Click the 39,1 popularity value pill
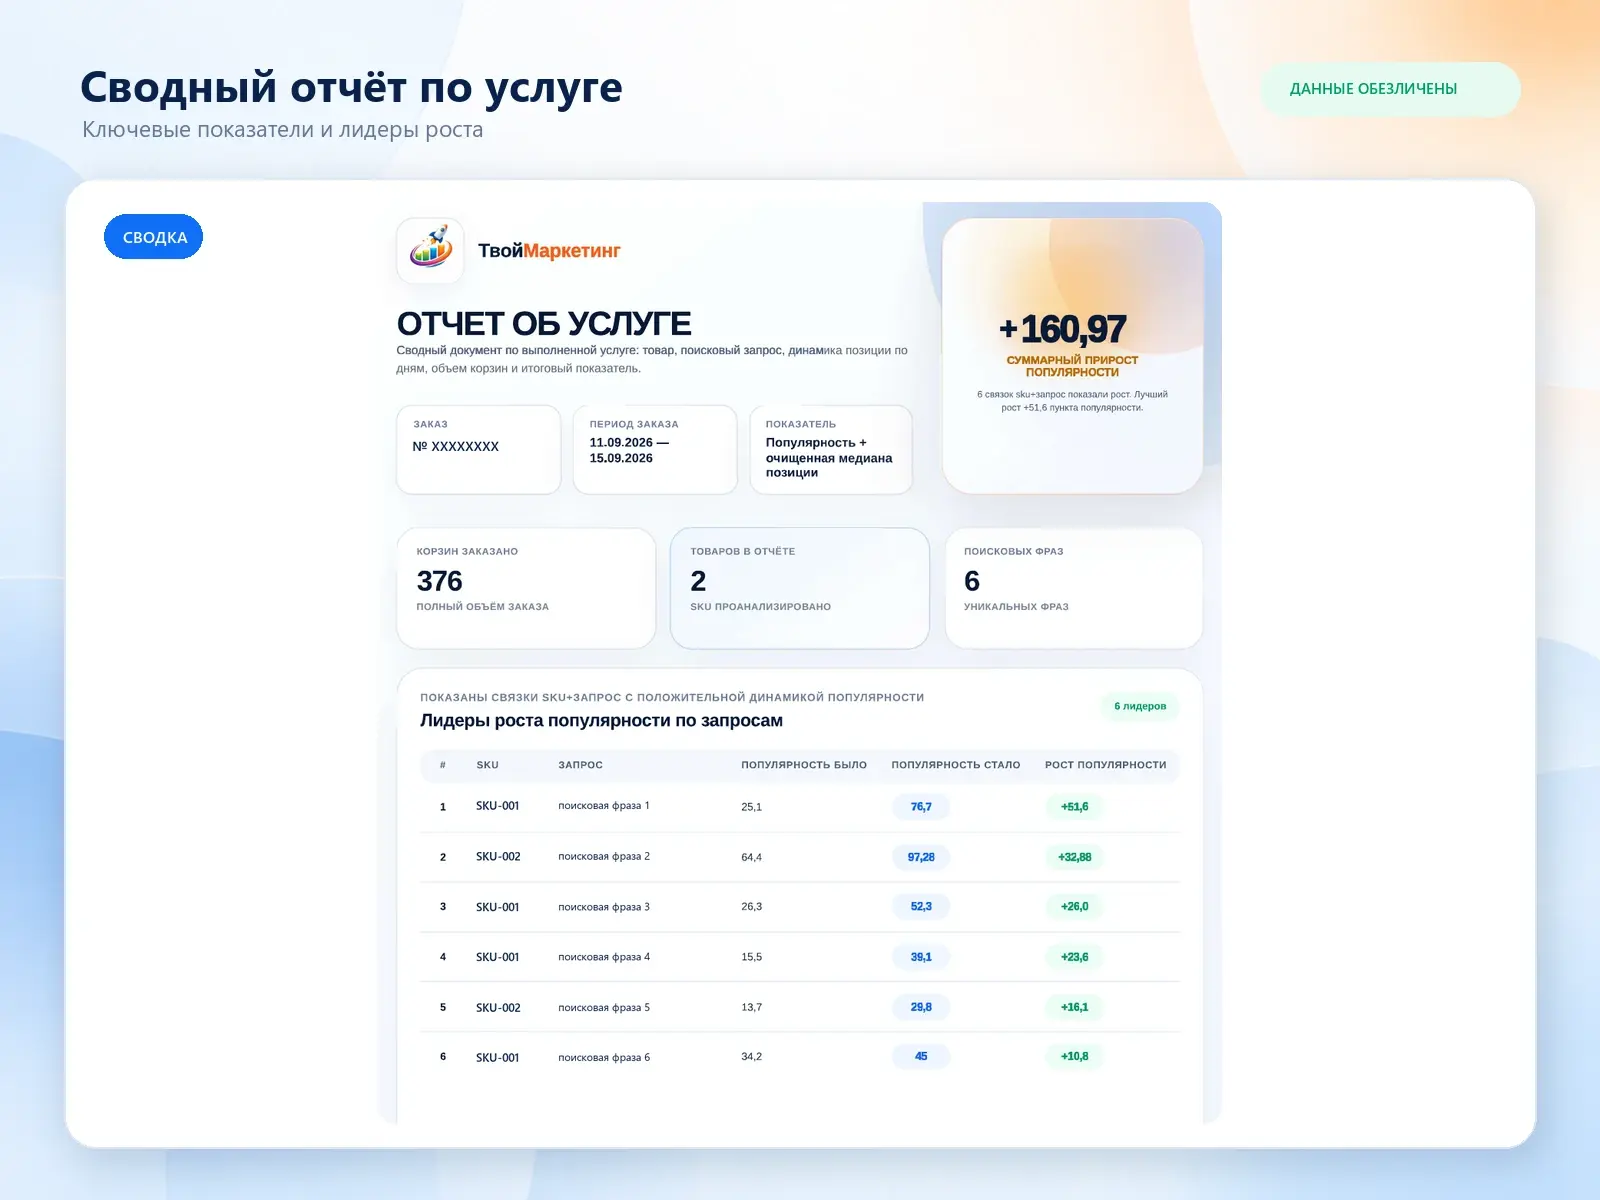The height and width of the screenshot is (1200, 1600). coord(921,957)
